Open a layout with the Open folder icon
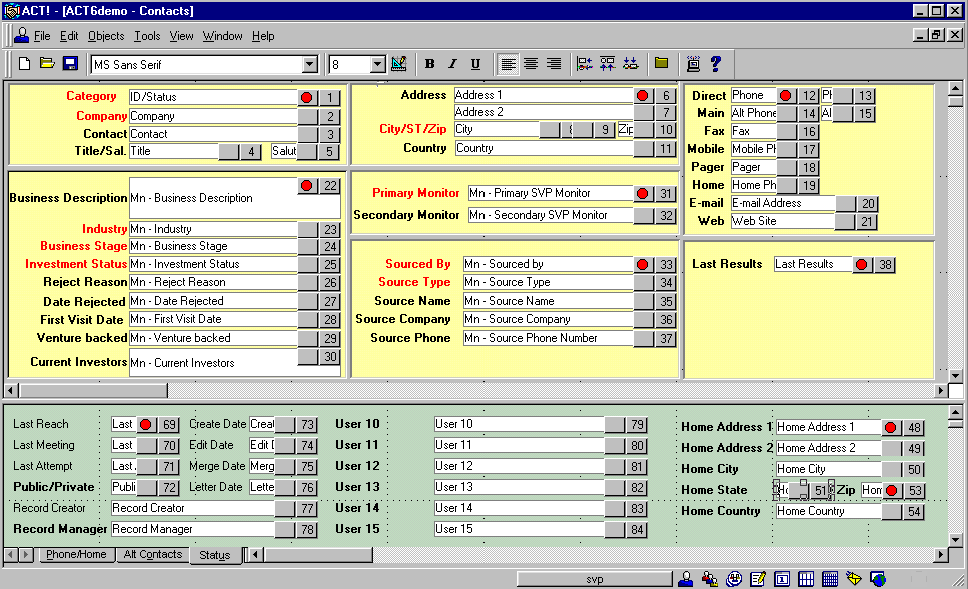 [47, 64]
